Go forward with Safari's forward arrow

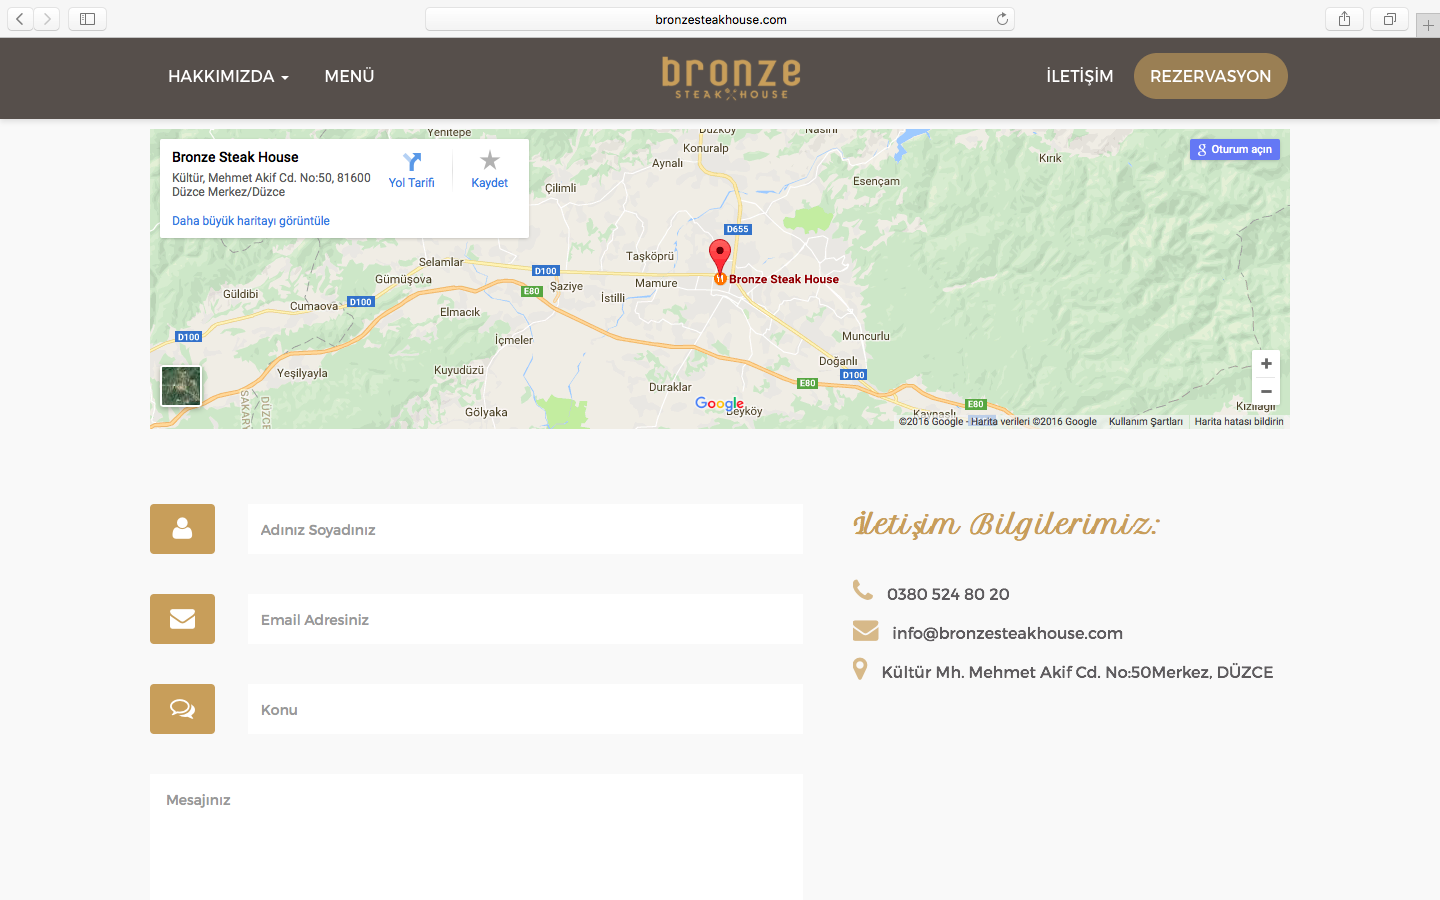[x=47, y=19]
